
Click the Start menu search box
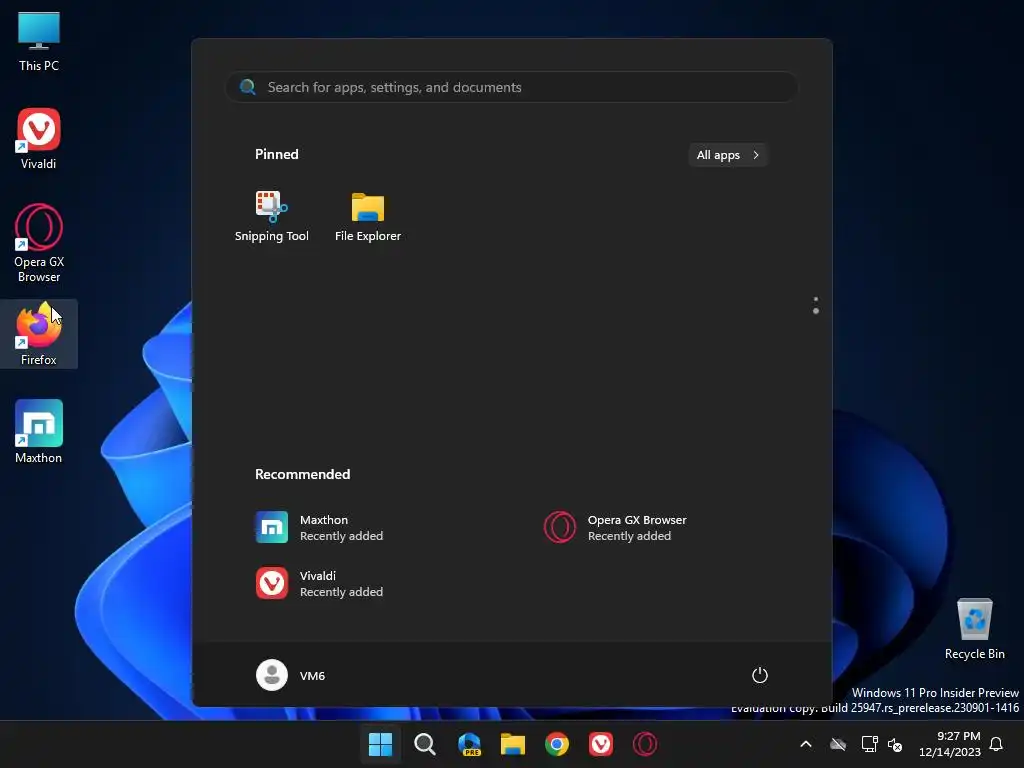(512, 87)
